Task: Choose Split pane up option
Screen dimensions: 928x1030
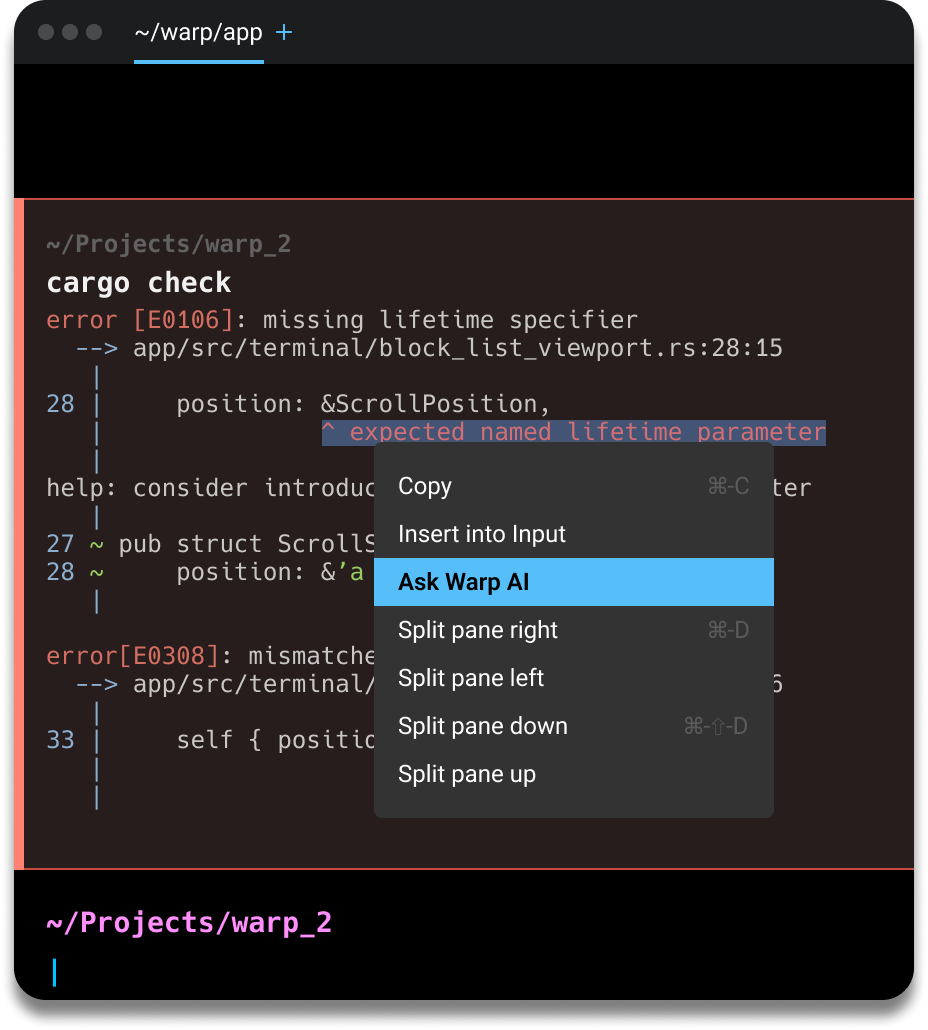Action: [x=573, y=774]
